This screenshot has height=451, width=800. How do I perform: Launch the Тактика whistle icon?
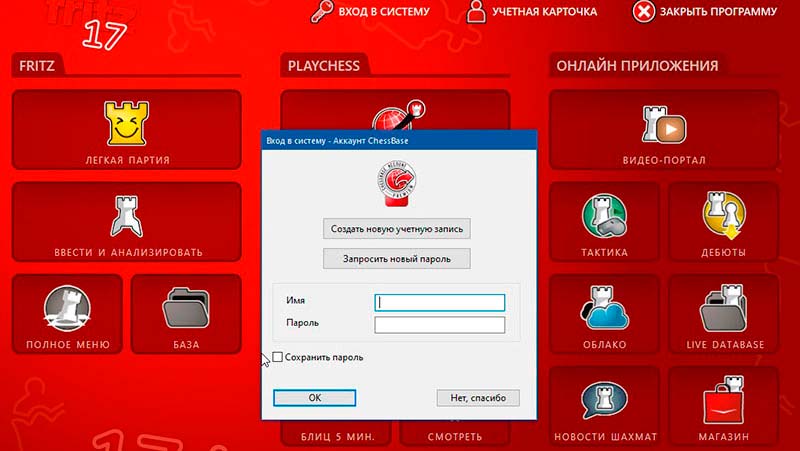[x=605, y=215]
